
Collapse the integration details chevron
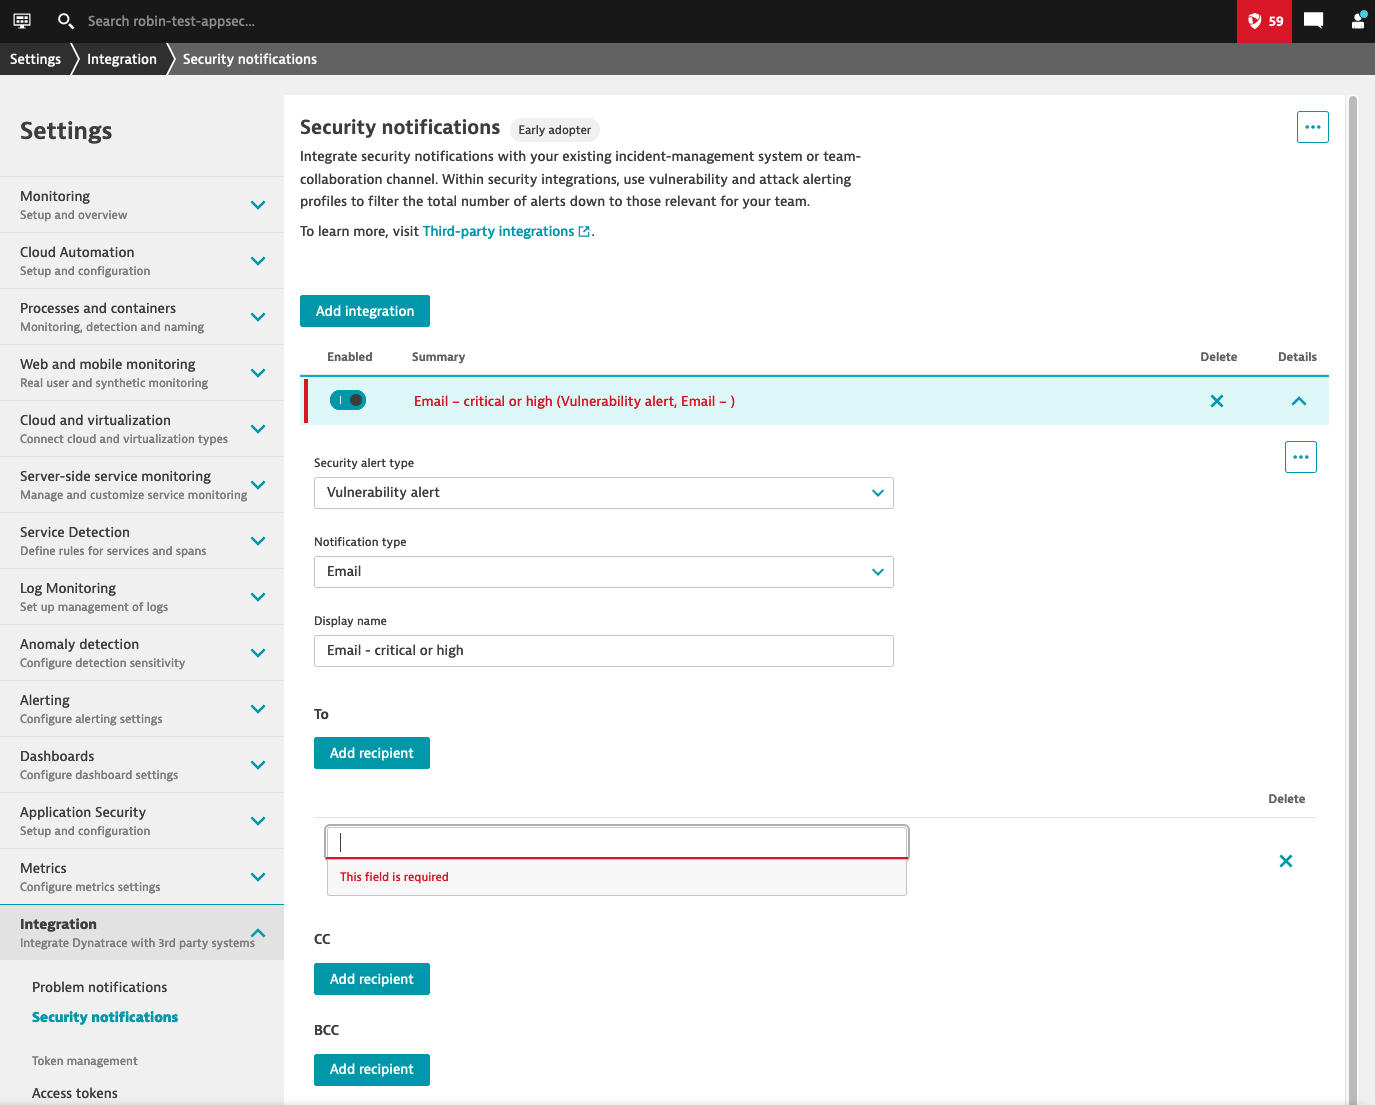pos(1298,401)
